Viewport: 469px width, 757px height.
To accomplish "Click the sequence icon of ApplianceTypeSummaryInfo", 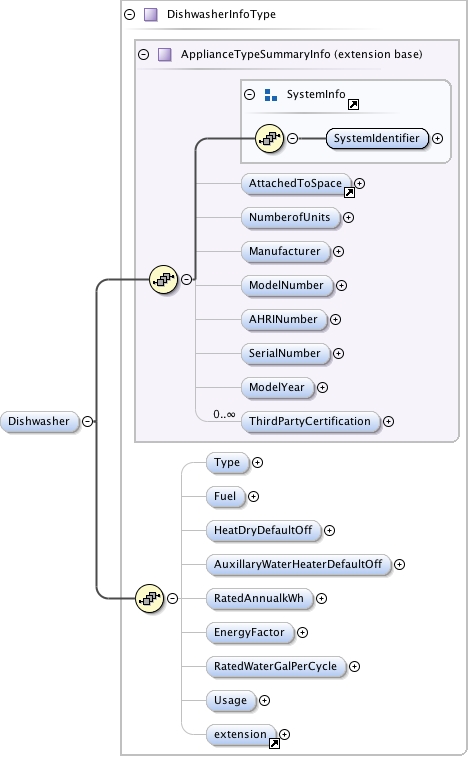I will pos(164,279).
